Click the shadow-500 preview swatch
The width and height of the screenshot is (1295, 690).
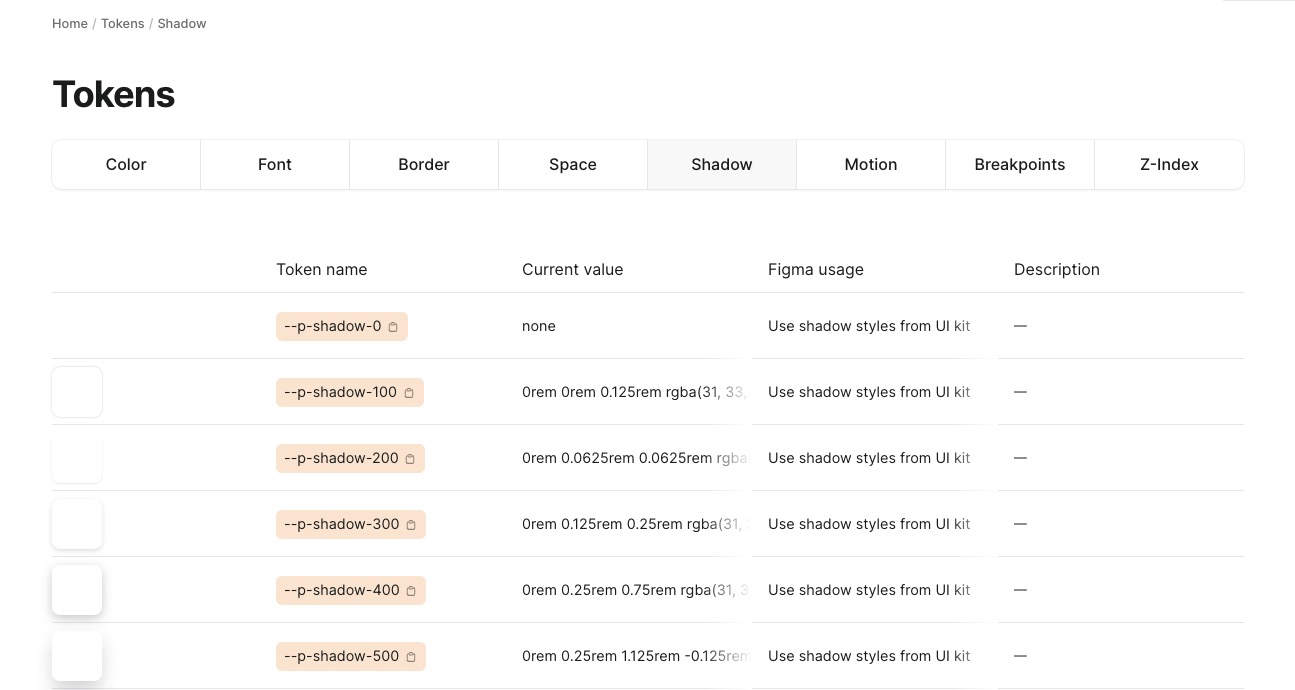76,656
